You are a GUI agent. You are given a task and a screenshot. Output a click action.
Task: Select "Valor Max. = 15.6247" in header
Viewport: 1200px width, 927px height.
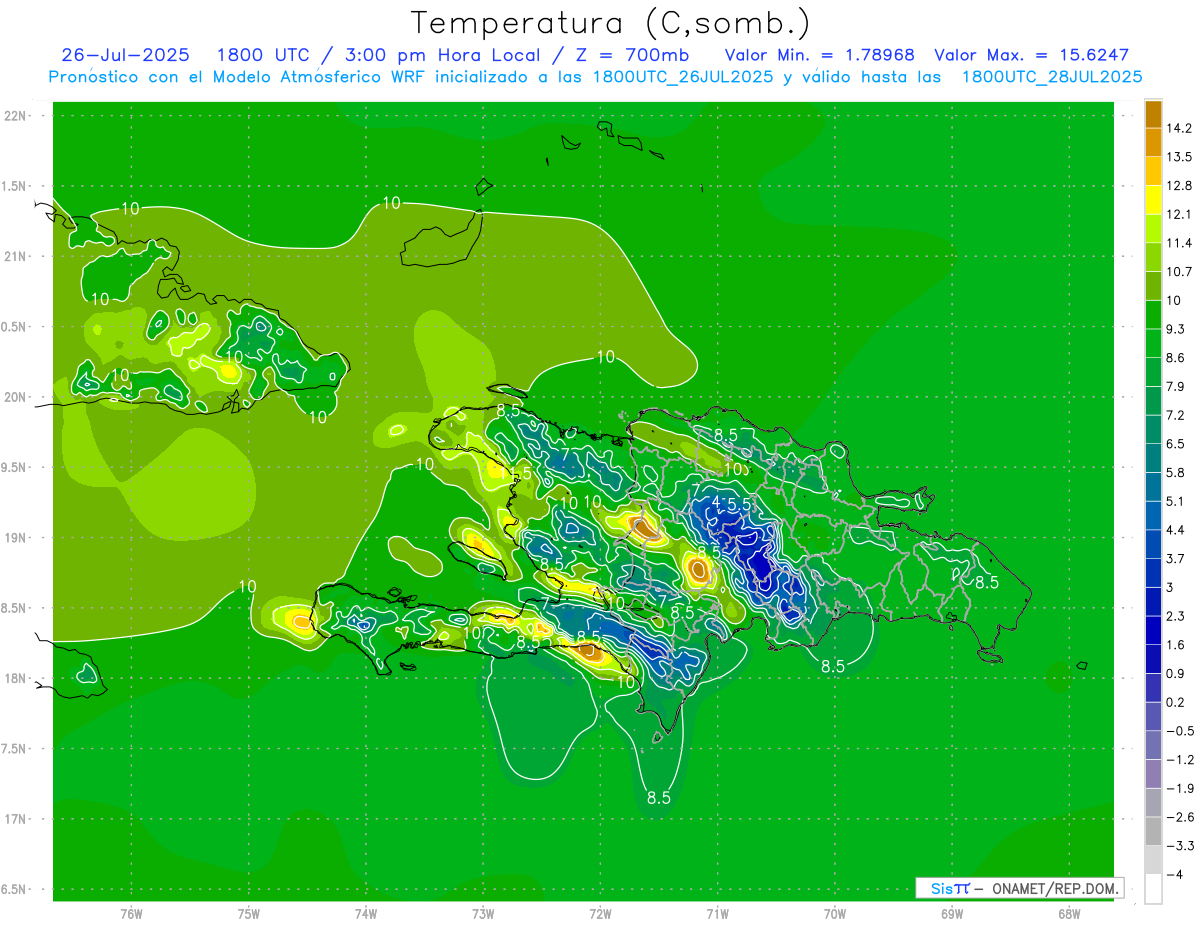(1031, 55)
